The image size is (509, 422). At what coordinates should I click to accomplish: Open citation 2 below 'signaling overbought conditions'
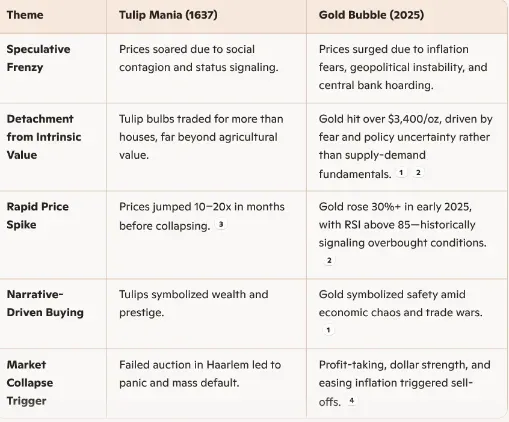[x=329, y=260]
